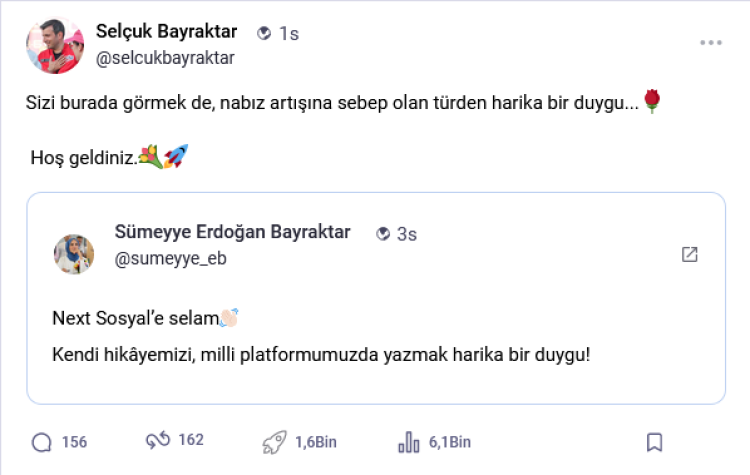
Task: Open quoted post using the external link icon
Action: coord(689,254)
